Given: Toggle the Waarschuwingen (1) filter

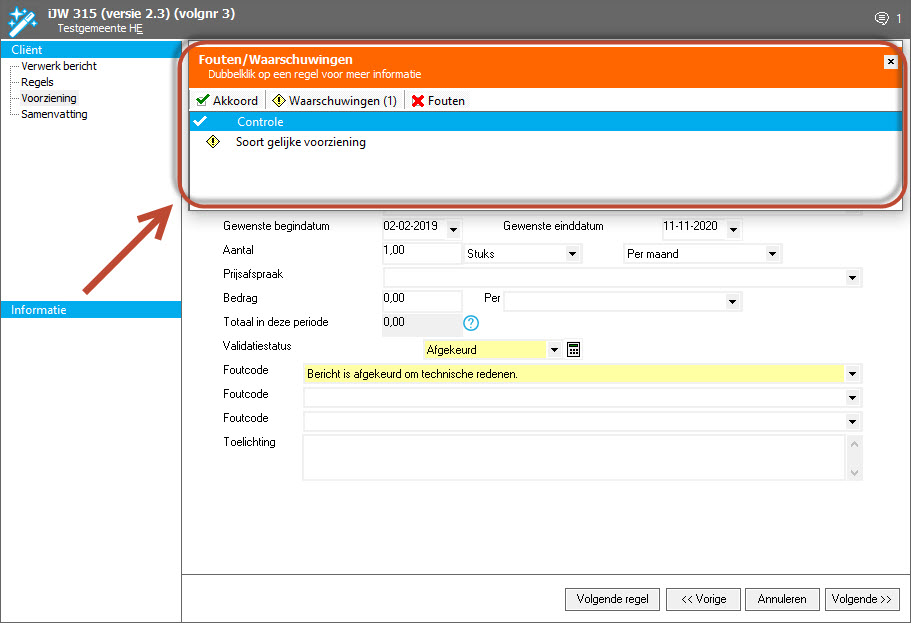Looking at the screenshot, I should 334,101.
